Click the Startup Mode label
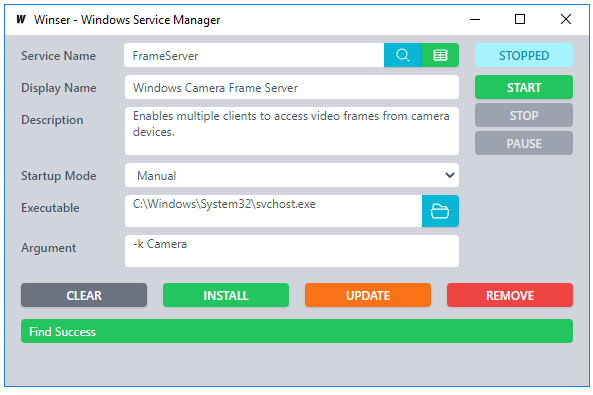593x395 pixels. point(59,176)
